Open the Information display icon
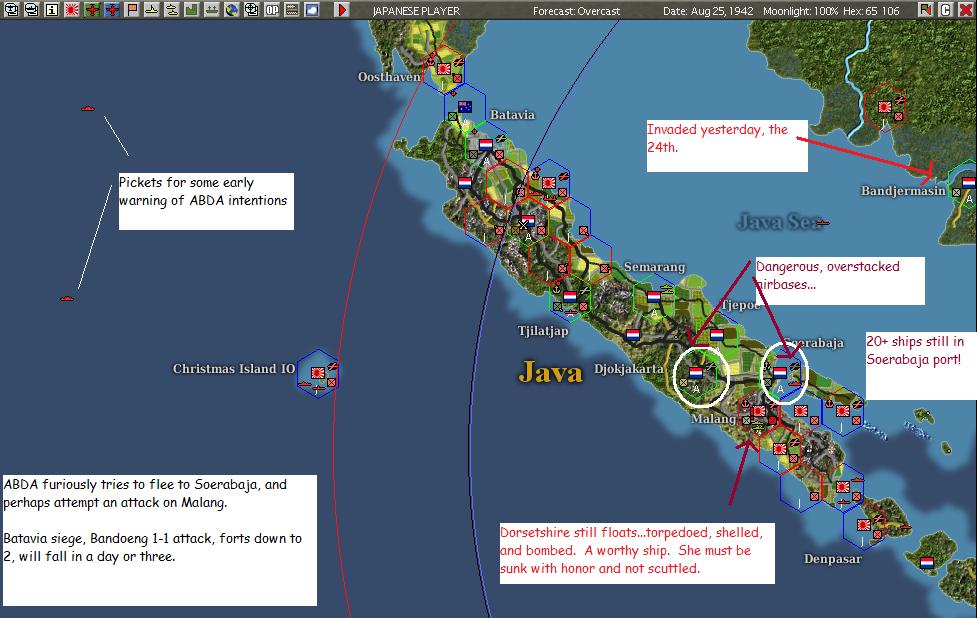Viewport: 977px width, 618px height. [51, 10]
